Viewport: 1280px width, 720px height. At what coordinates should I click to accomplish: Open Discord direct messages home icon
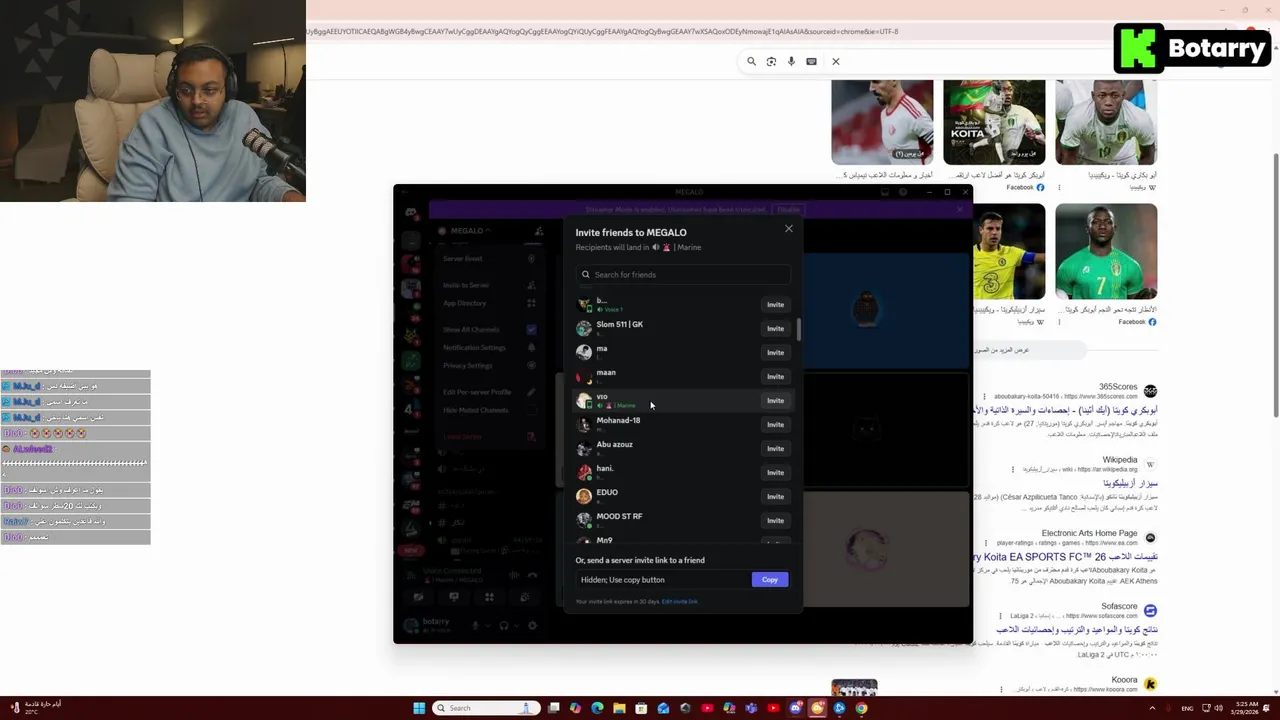411,213
